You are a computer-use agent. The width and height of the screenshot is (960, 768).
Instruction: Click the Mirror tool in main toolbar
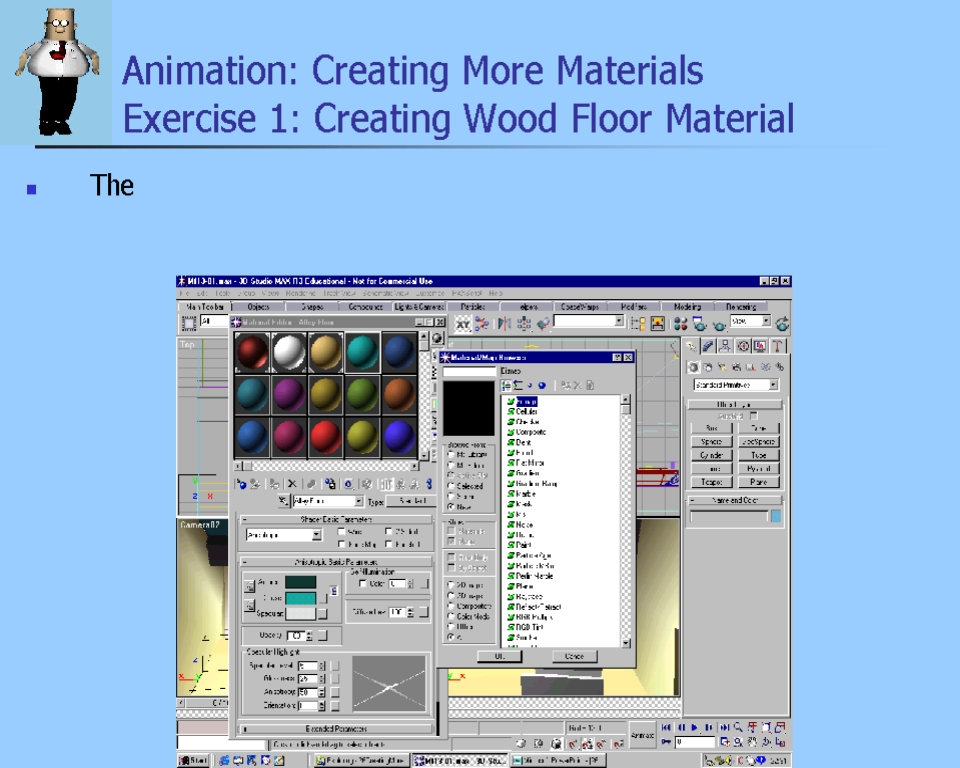pos(503,323)
